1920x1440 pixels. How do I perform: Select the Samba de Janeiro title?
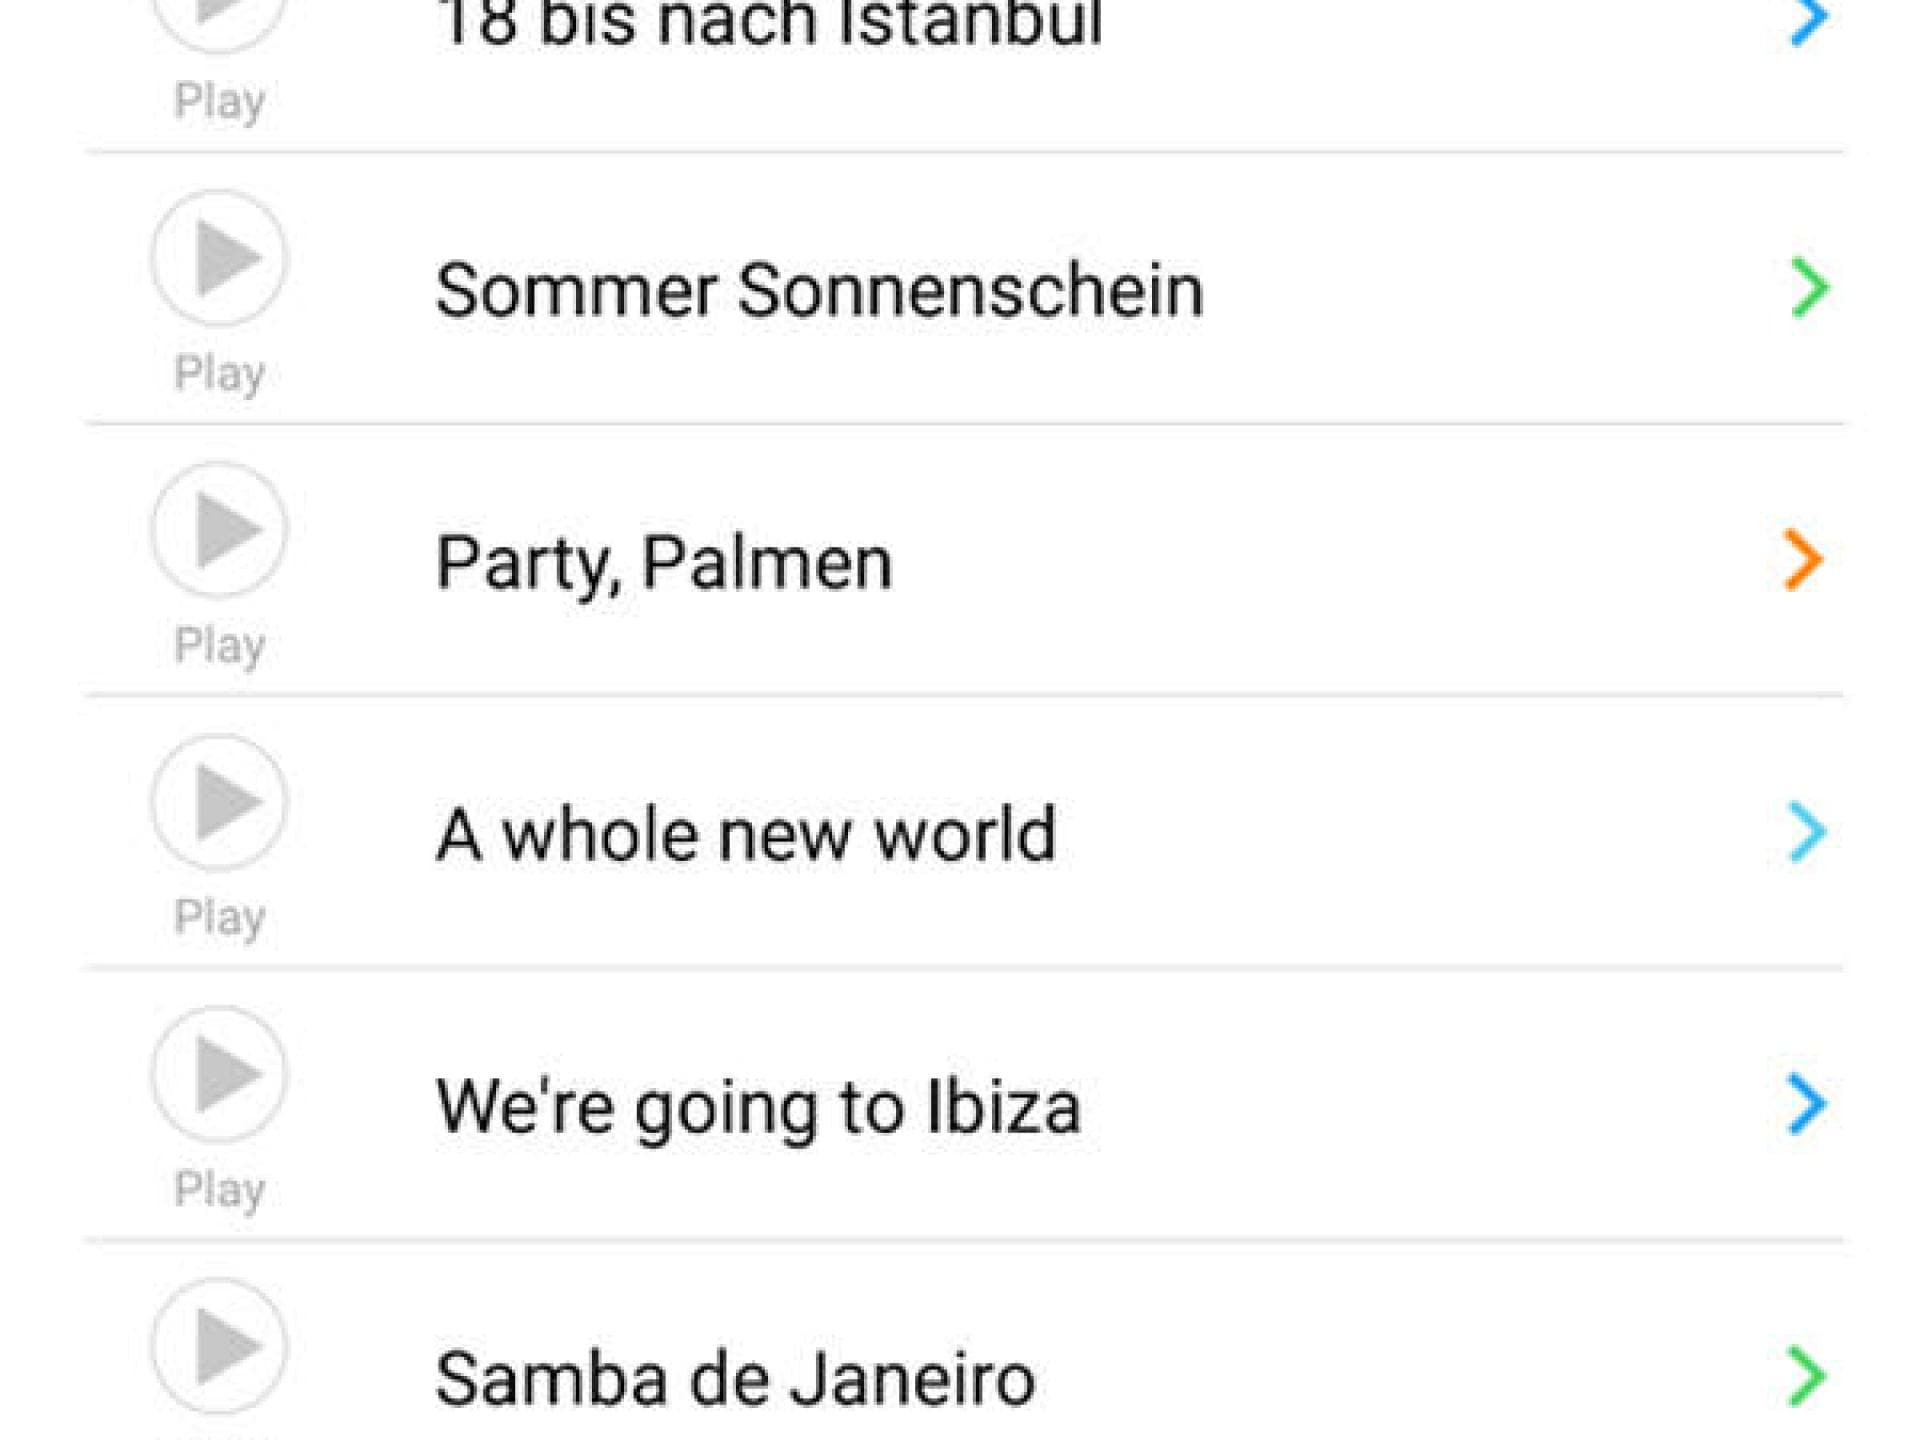[x=735, y=1378]
